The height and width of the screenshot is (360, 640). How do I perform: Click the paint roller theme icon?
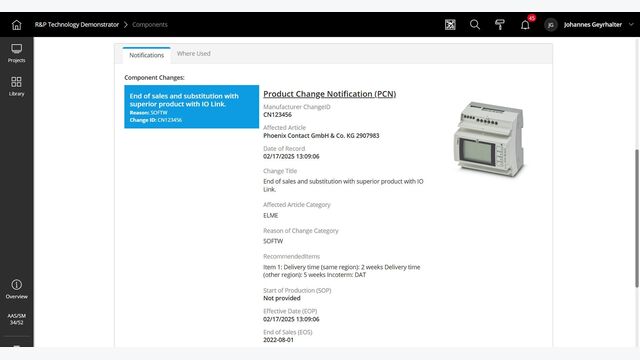click(x=500, y=25)
